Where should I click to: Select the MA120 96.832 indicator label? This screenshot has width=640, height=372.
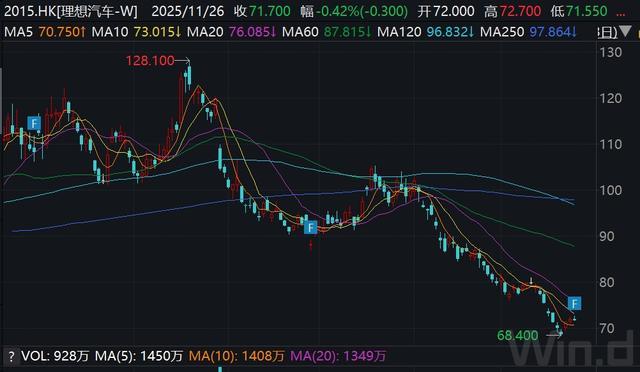[x=425, y=31]
